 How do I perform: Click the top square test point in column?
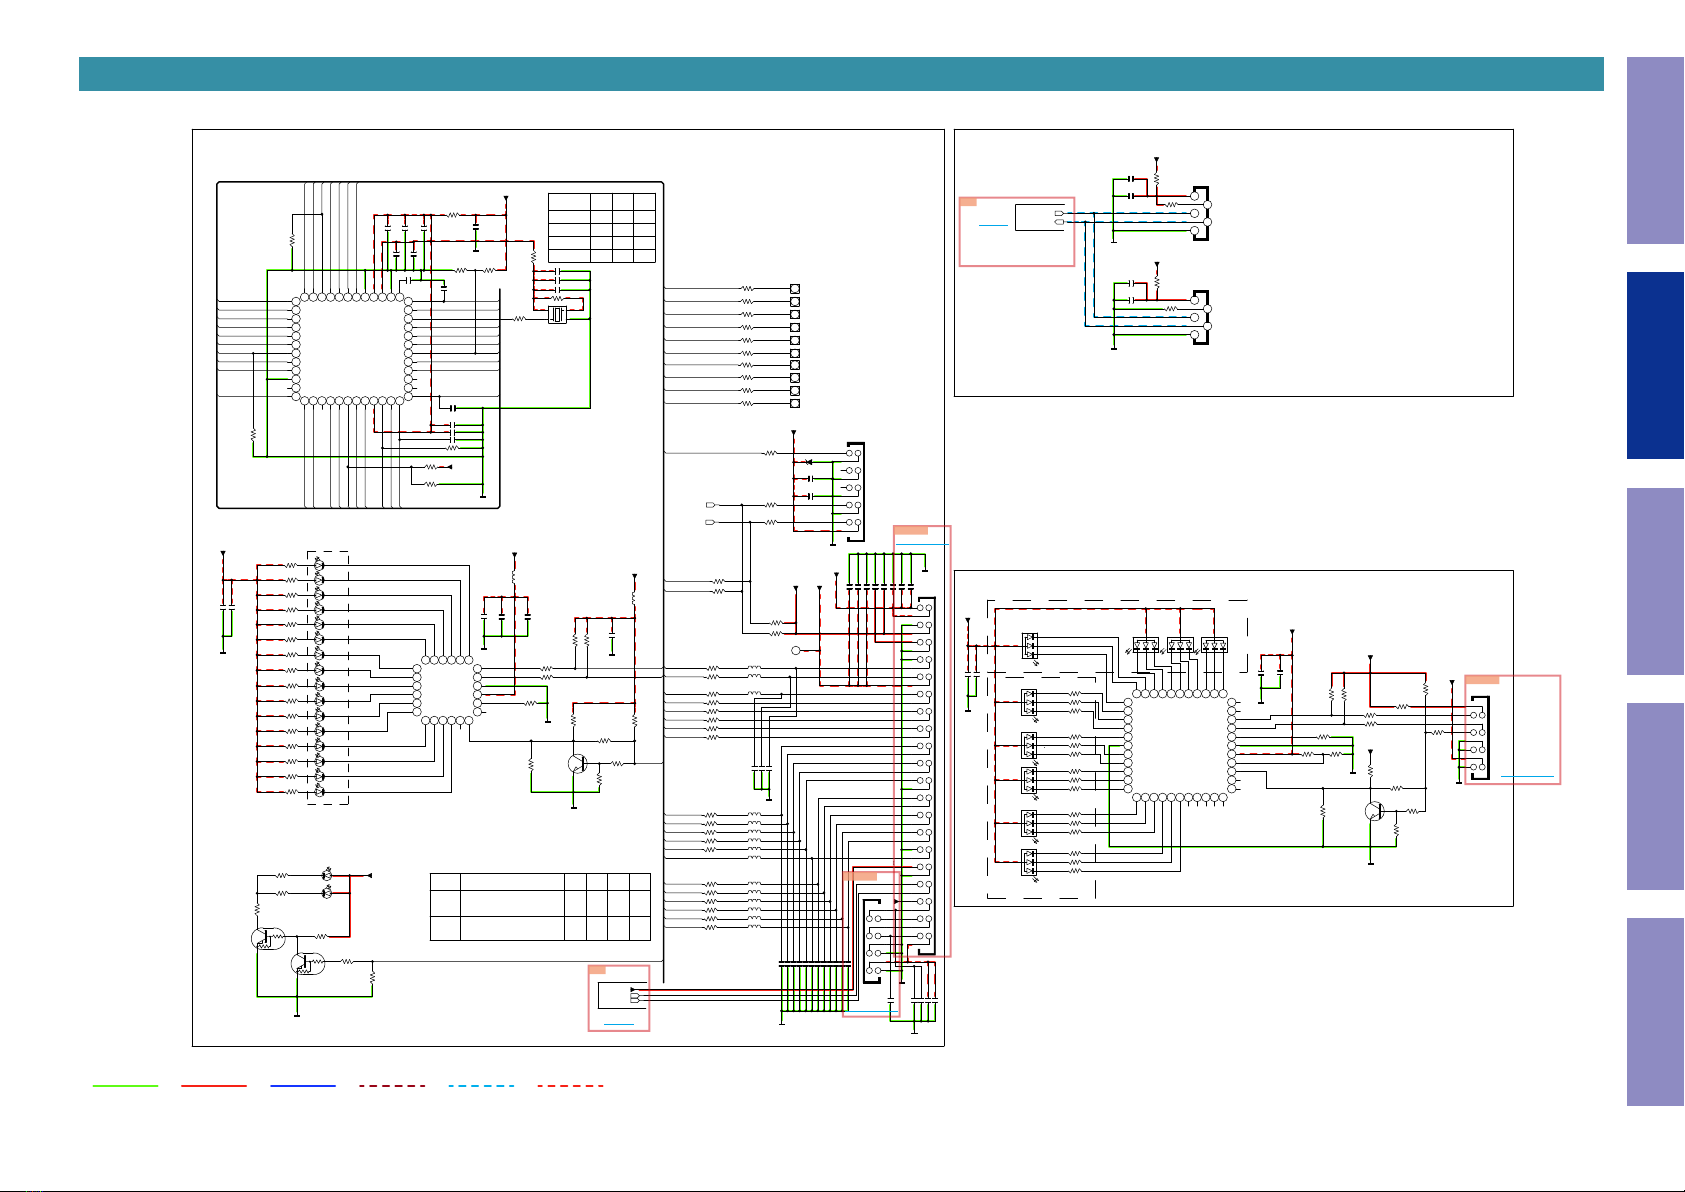795,288
